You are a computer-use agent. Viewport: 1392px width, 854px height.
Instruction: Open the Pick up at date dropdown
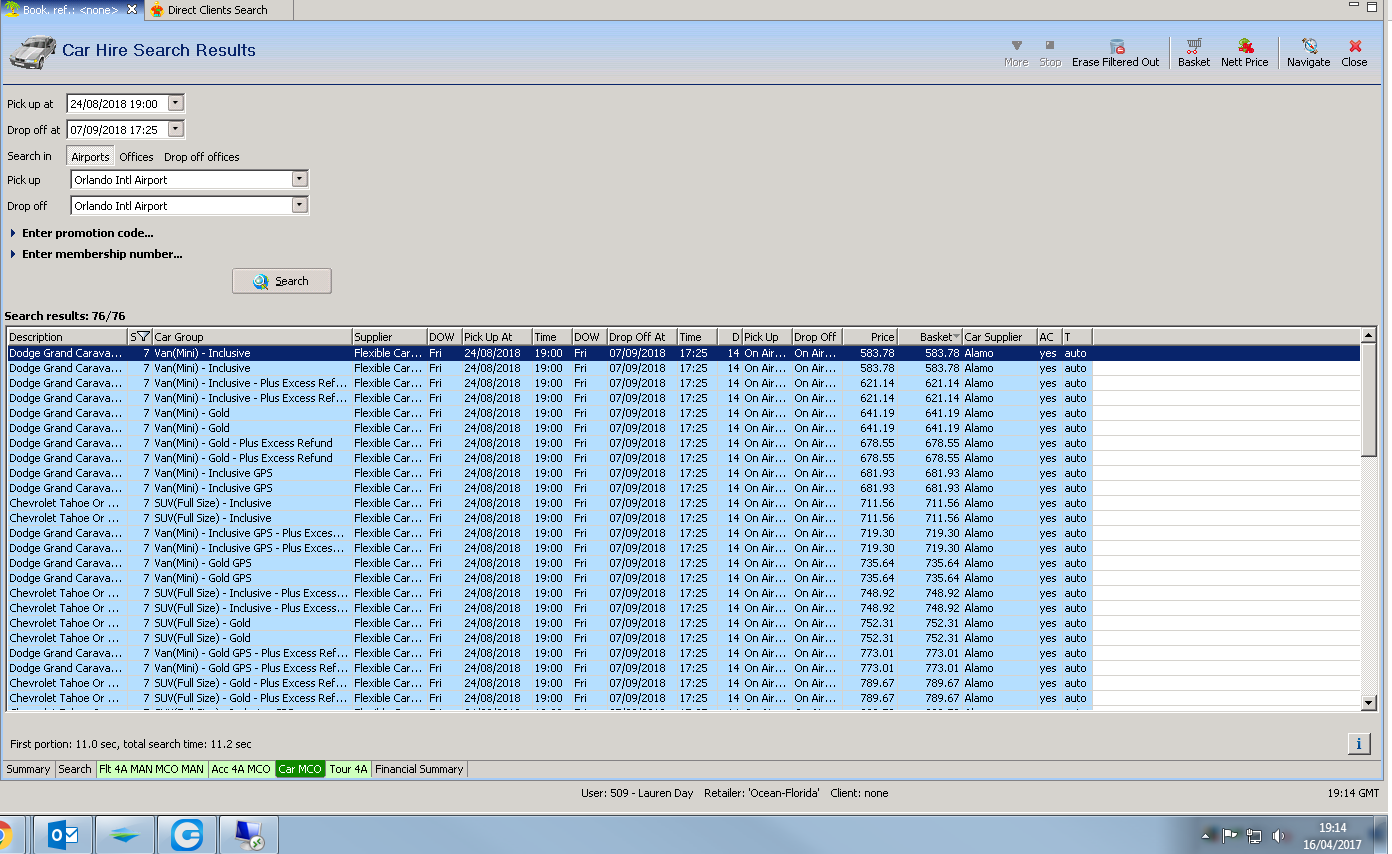(x=176, y=103)
